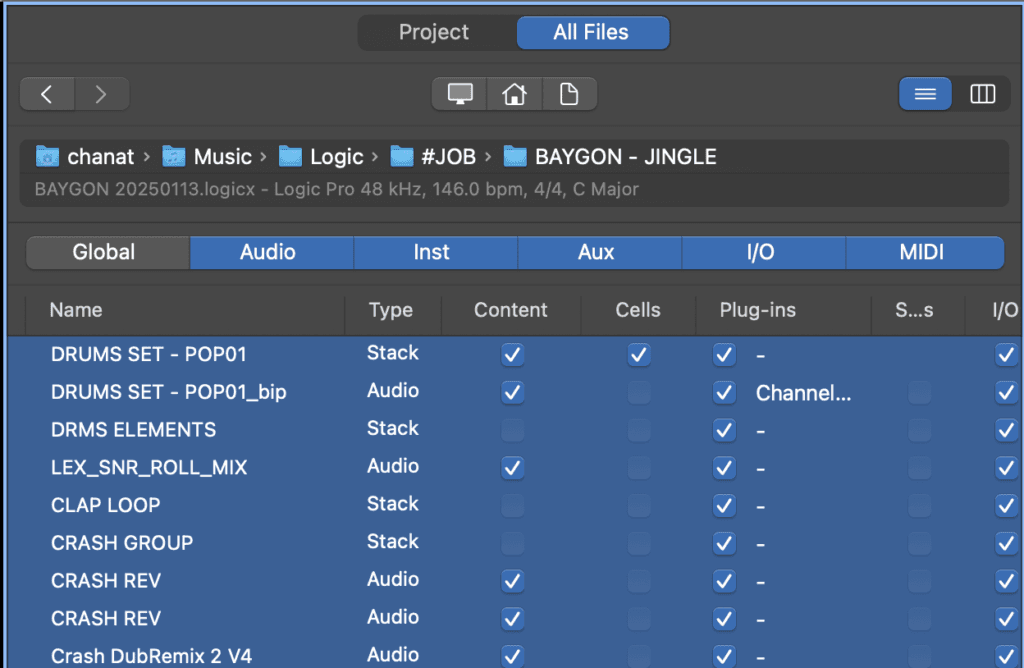Click the Logic path label
This screenshot has height=668, width=1024.
[336, 157]
